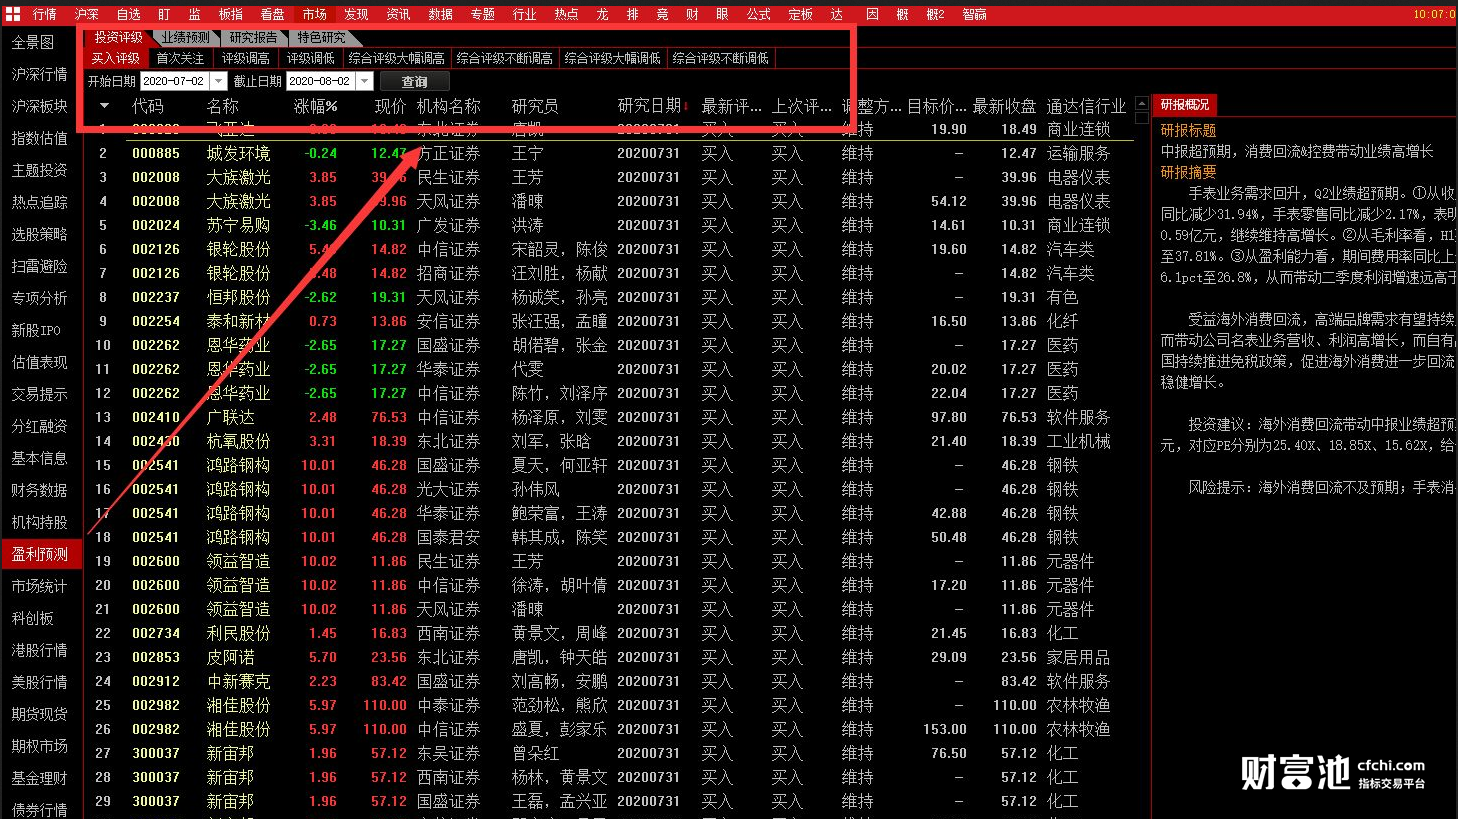
Task: Open the column header triangle menu
Action: coord(105,106)
